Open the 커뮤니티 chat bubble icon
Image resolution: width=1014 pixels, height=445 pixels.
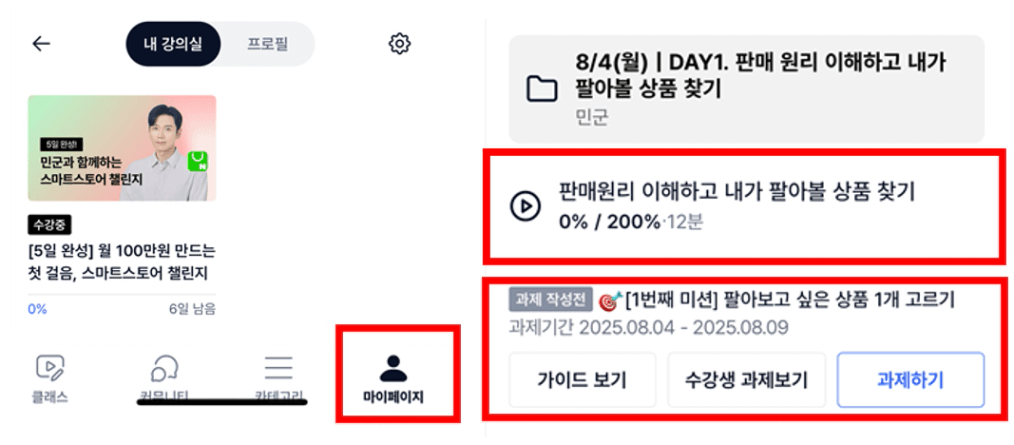(x=164, y=368)
